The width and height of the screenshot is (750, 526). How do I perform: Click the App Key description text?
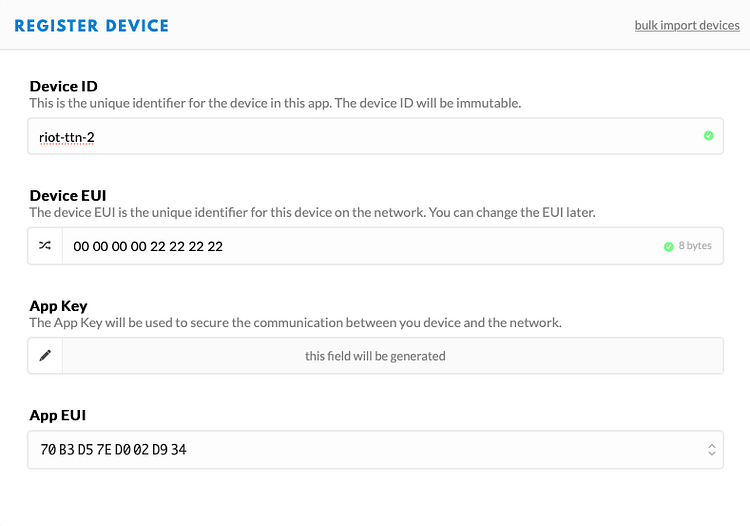click(x=295, y=323)
